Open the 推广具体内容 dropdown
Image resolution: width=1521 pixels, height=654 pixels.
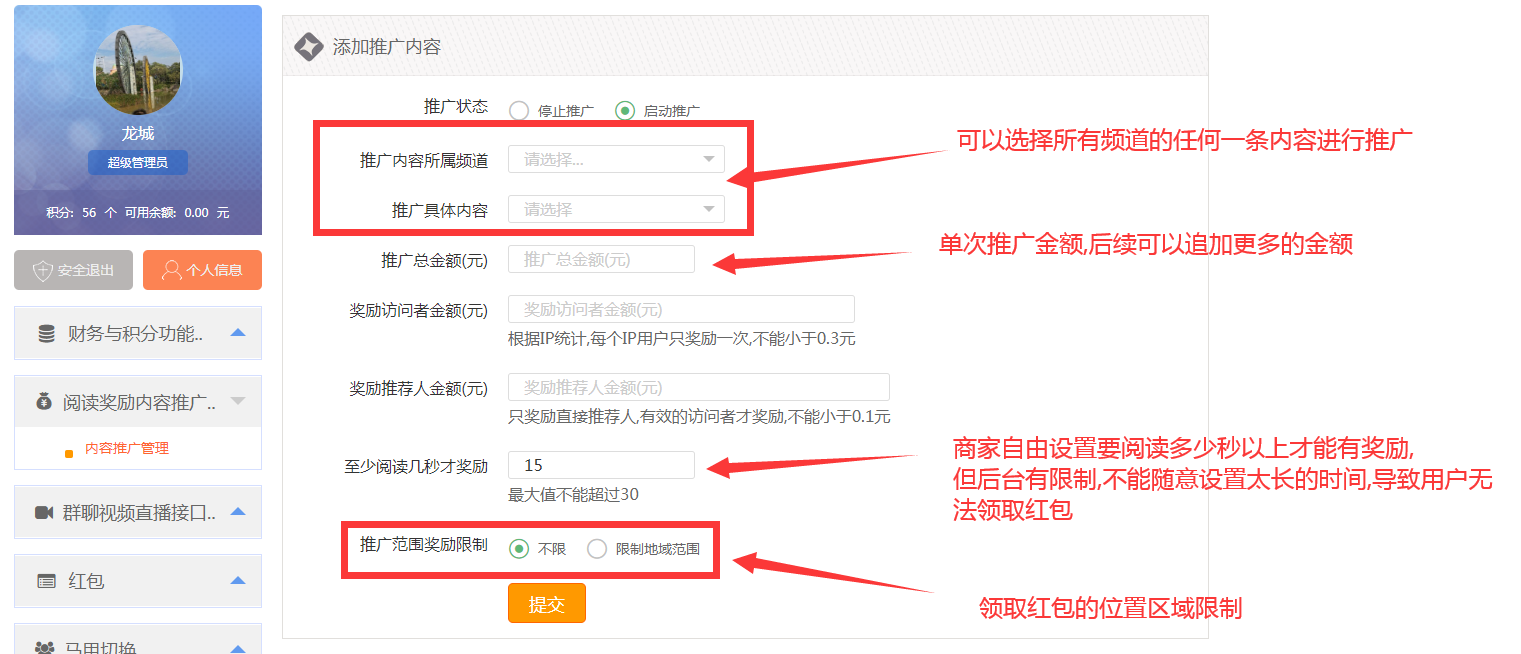point(616,209)
